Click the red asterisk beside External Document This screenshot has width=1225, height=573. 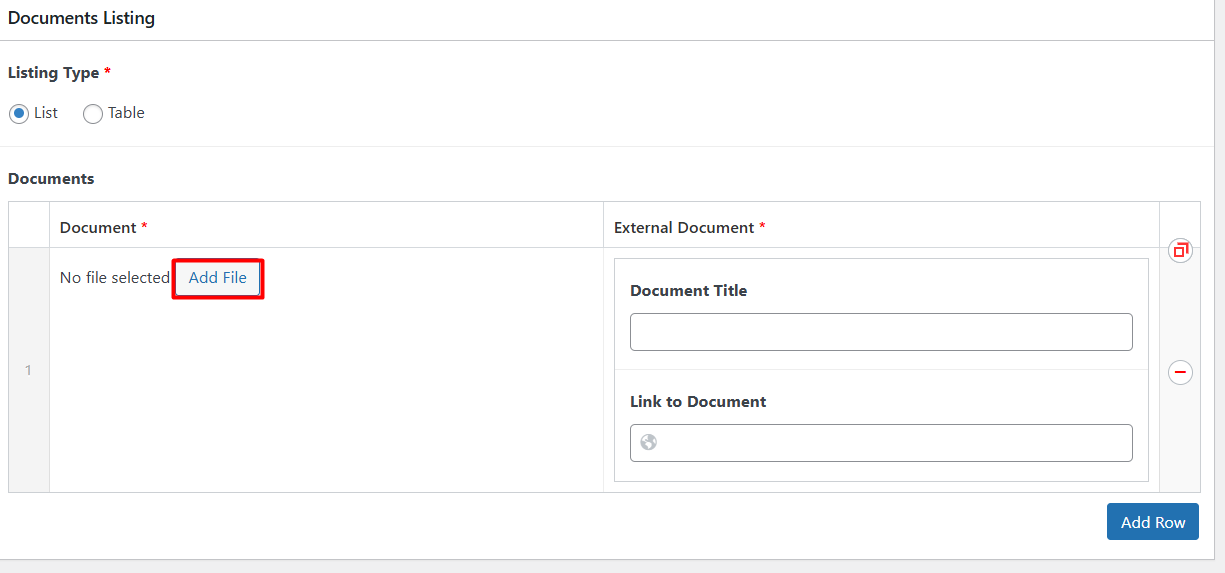762,227
